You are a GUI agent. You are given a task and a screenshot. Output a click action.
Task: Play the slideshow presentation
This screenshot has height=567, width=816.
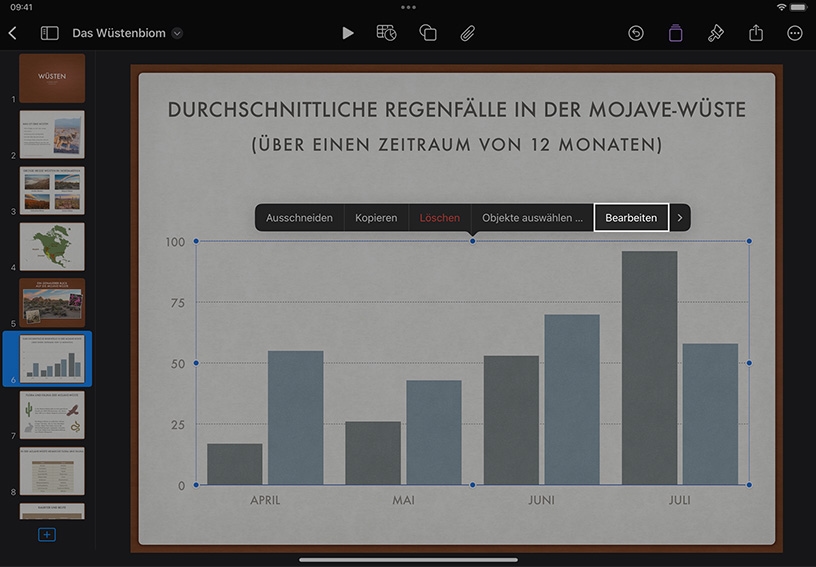[348, 33]
